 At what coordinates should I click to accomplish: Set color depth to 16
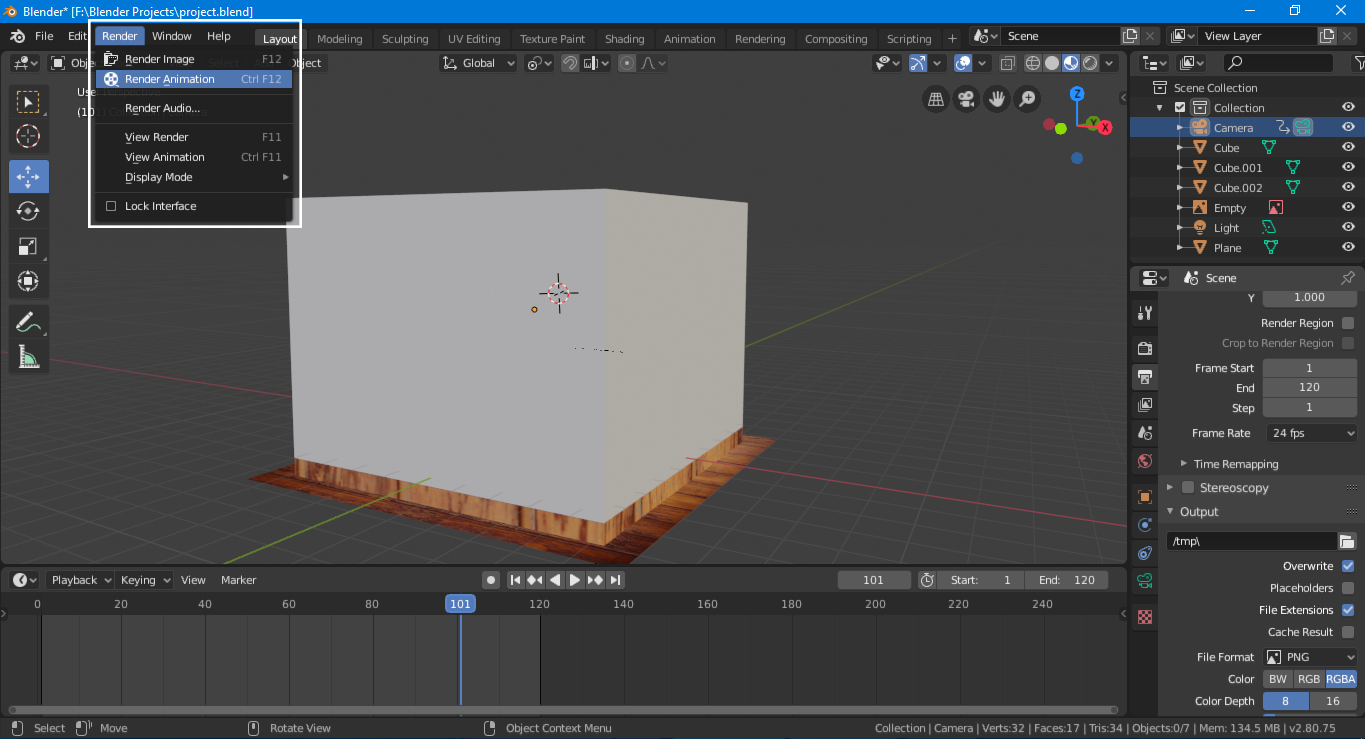1333,701
